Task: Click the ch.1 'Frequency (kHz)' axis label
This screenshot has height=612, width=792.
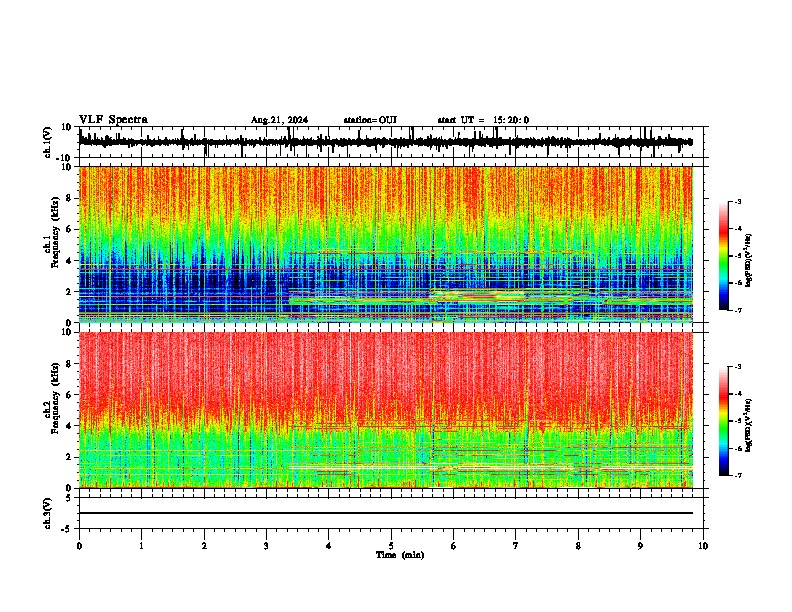Action: click(x=55, y=233)
